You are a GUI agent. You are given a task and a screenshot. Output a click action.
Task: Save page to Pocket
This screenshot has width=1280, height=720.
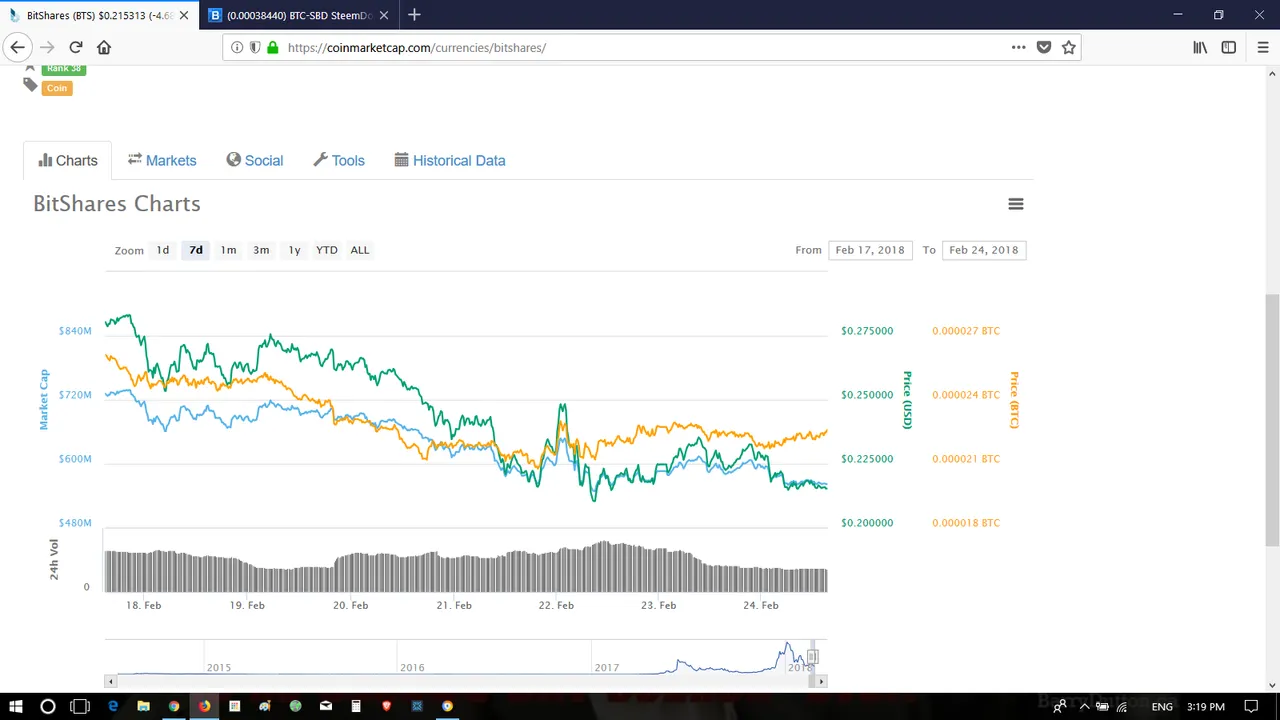[x=1044, y=47]
